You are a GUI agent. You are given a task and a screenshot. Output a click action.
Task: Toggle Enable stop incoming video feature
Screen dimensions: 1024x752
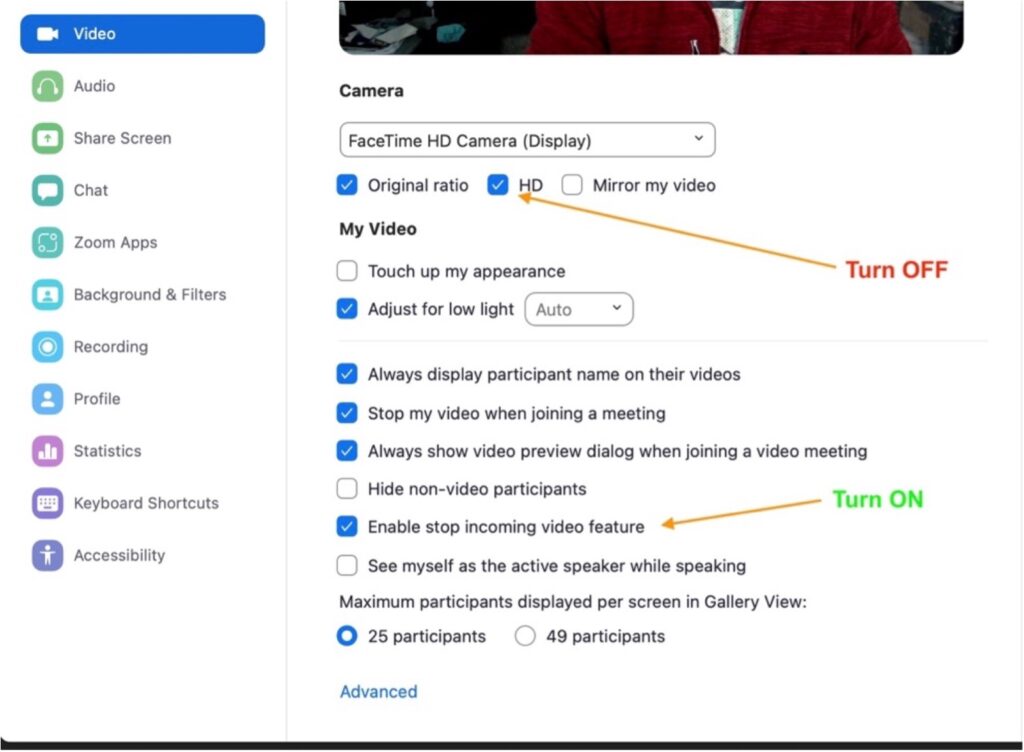tap(347, 526)
